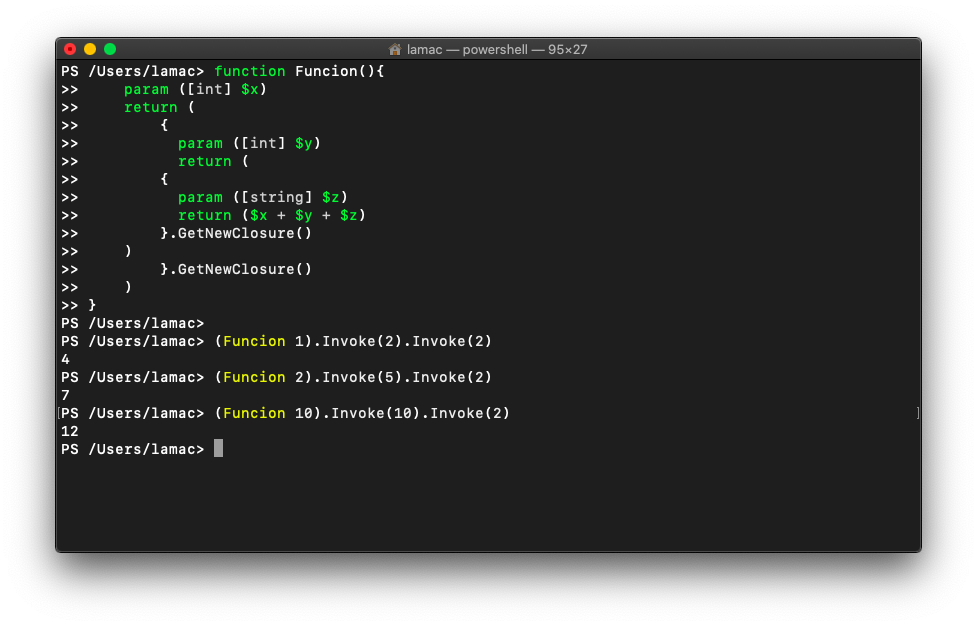Screen dimensions: 977x626
Task: Click the terminal cursor block at last prompt
Action: pyautogui.click(x=218, y=449)
